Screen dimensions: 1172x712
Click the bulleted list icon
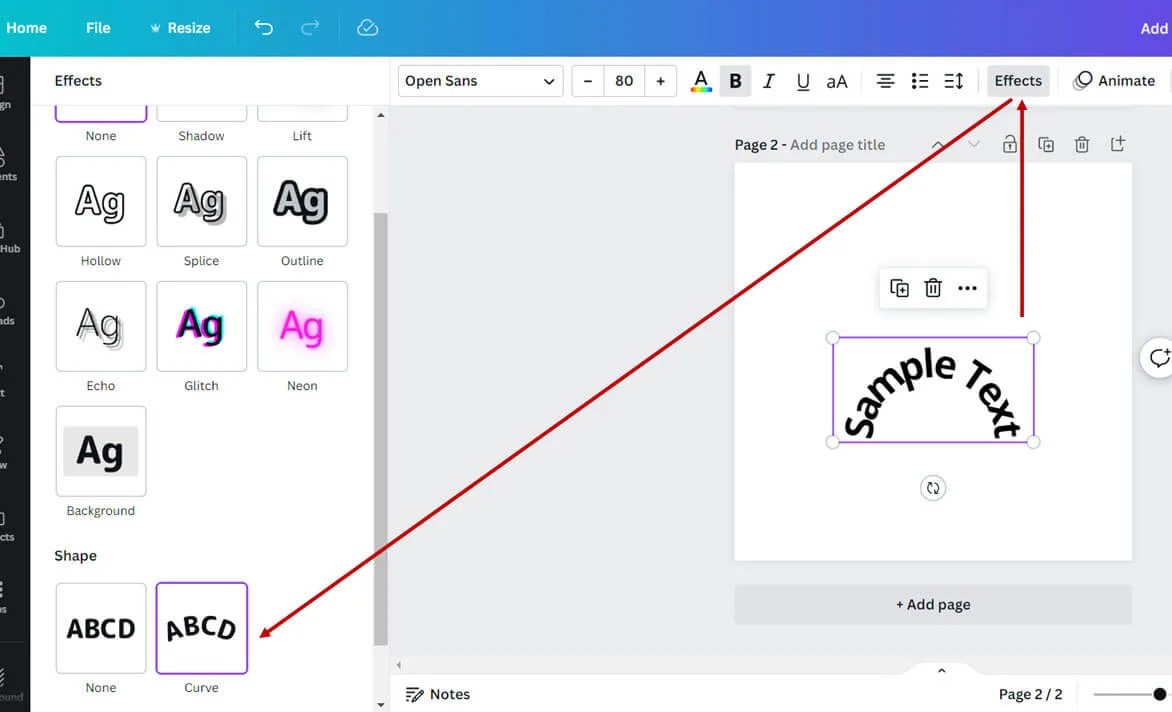pos(919,80)
